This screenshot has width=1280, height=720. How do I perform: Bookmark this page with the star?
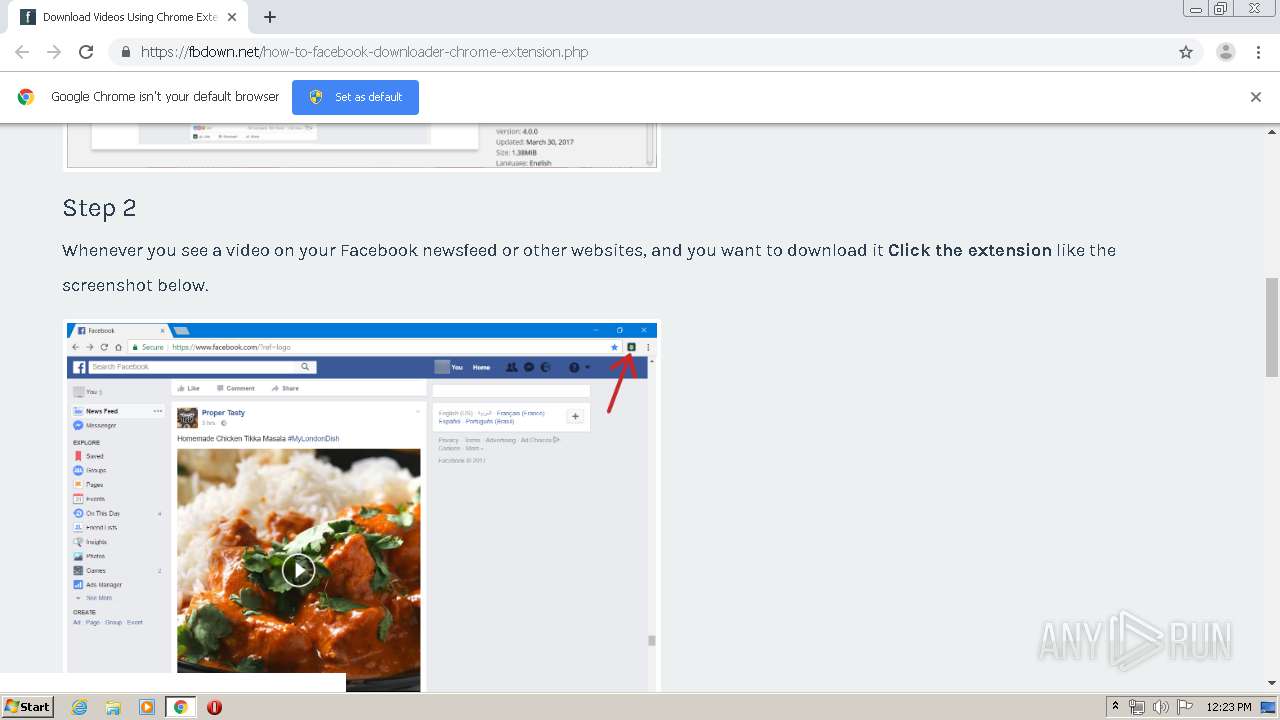pyautogui.click(x=1186, y=52)
